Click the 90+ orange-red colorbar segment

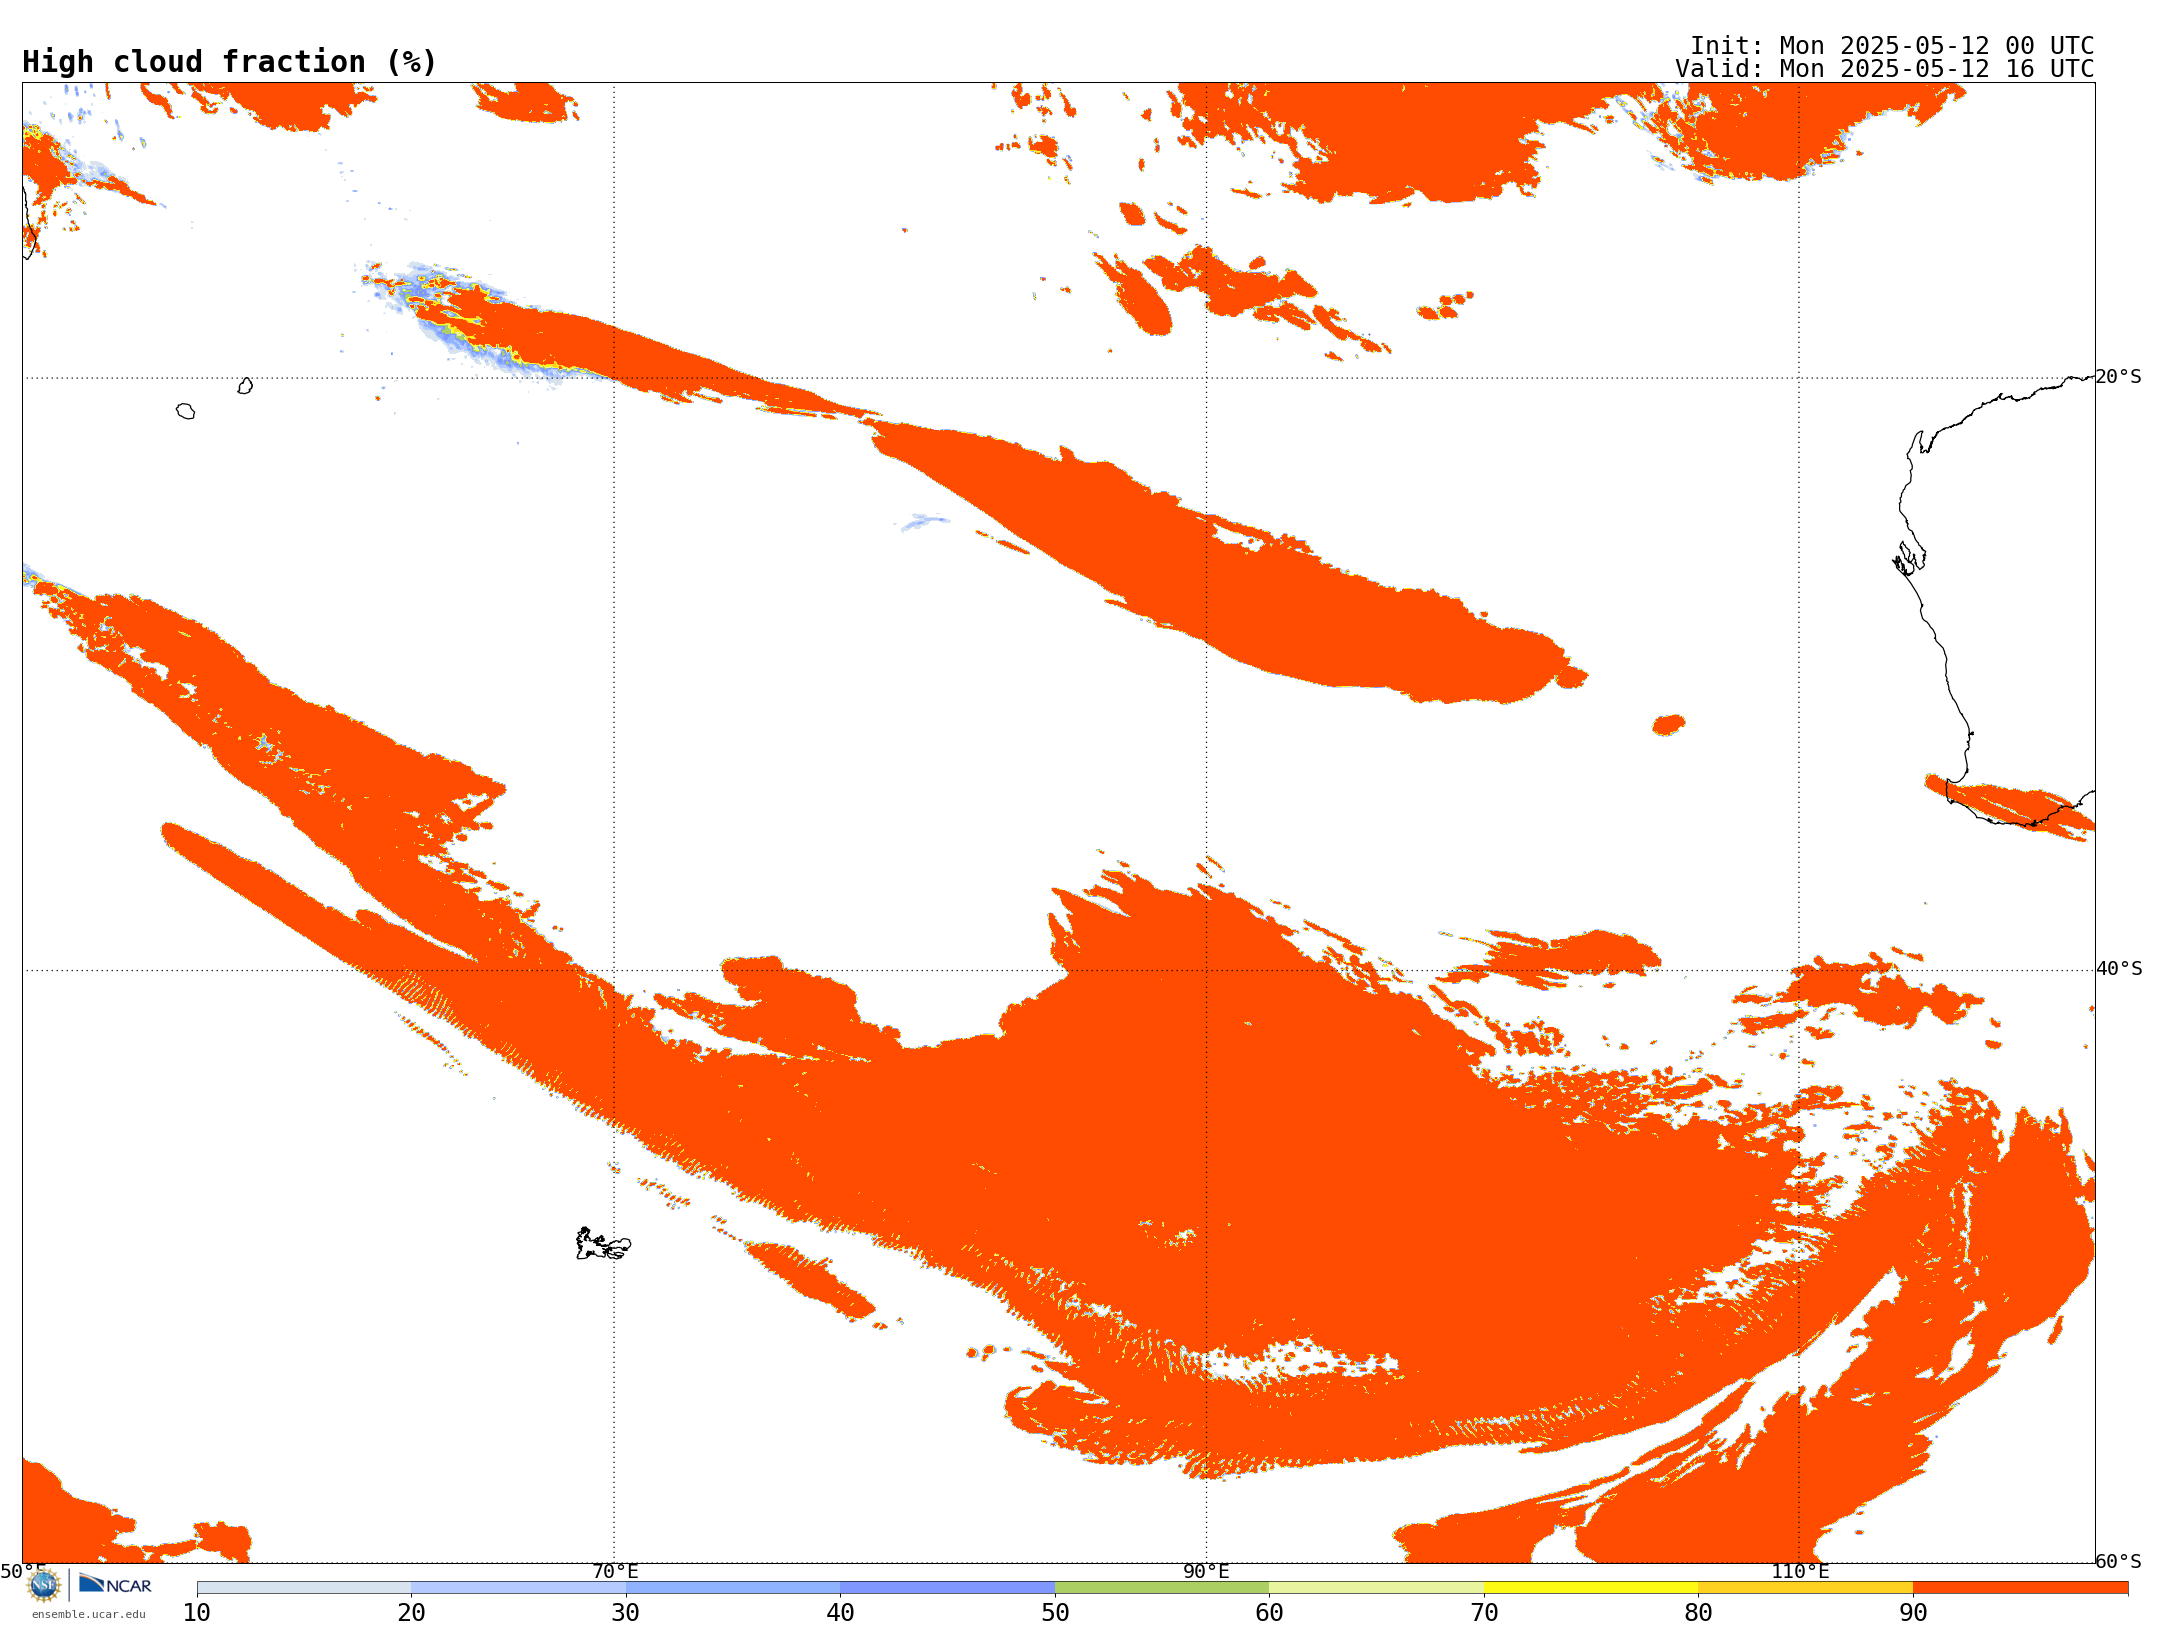point(2020,1588)
